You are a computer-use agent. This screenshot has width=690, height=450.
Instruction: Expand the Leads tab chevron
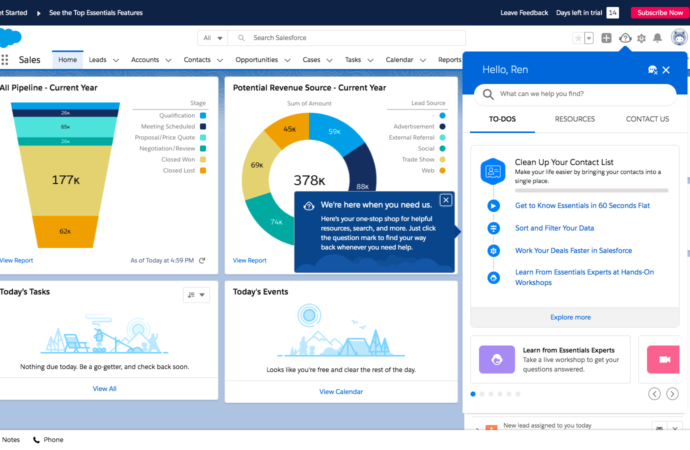pos(116,60)
